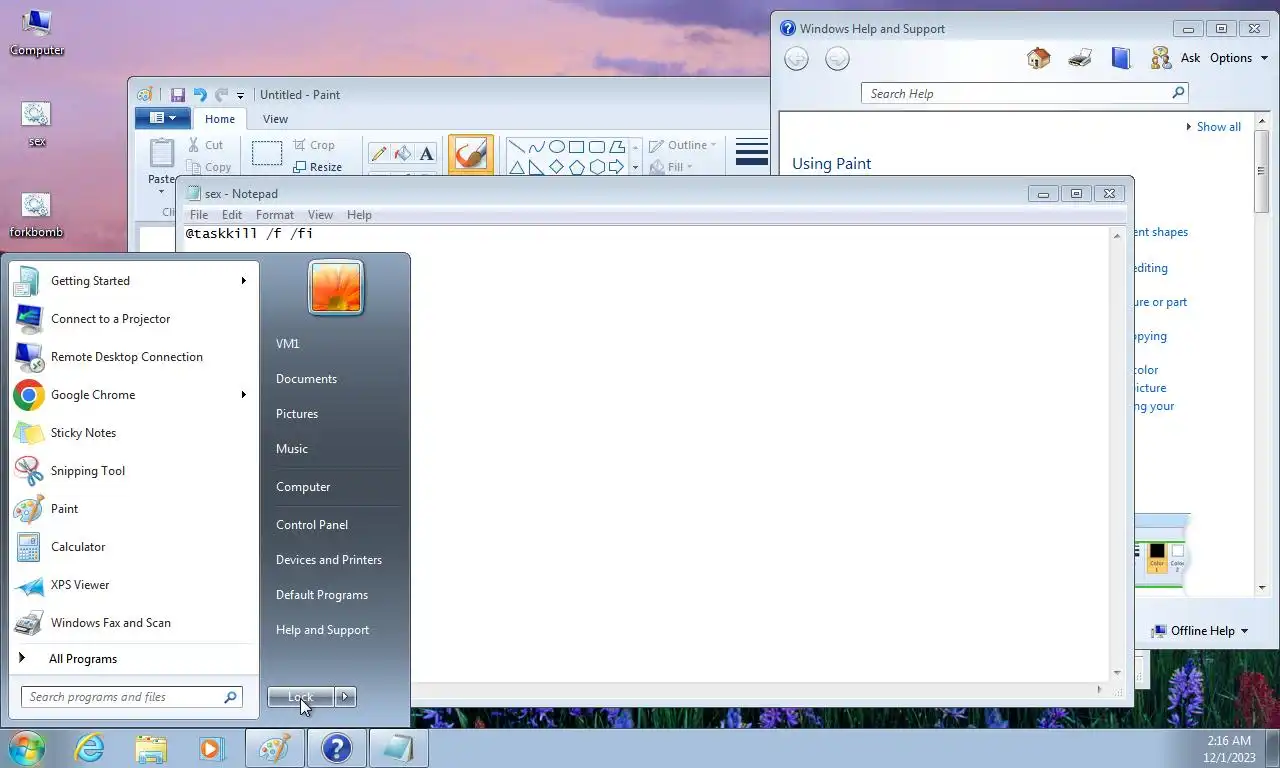Click the Windows Start orb
Viewport: 1280px width, 768px height.
[x=27, y=748]
